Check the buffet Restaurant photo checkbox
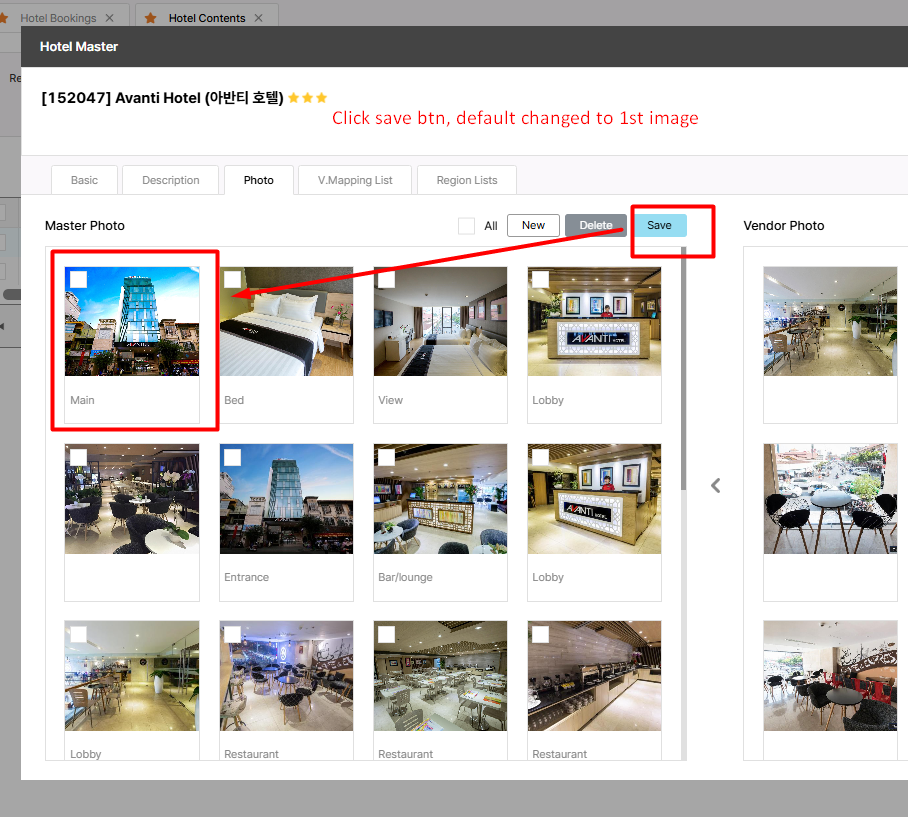This screenshot has width=908, height=817. (x=540, y=635)
